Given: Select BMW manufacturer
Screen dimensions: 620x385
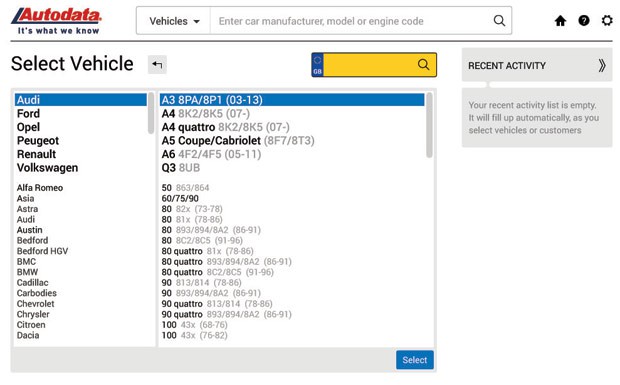Looking at the screenshot, I should 27,272.
